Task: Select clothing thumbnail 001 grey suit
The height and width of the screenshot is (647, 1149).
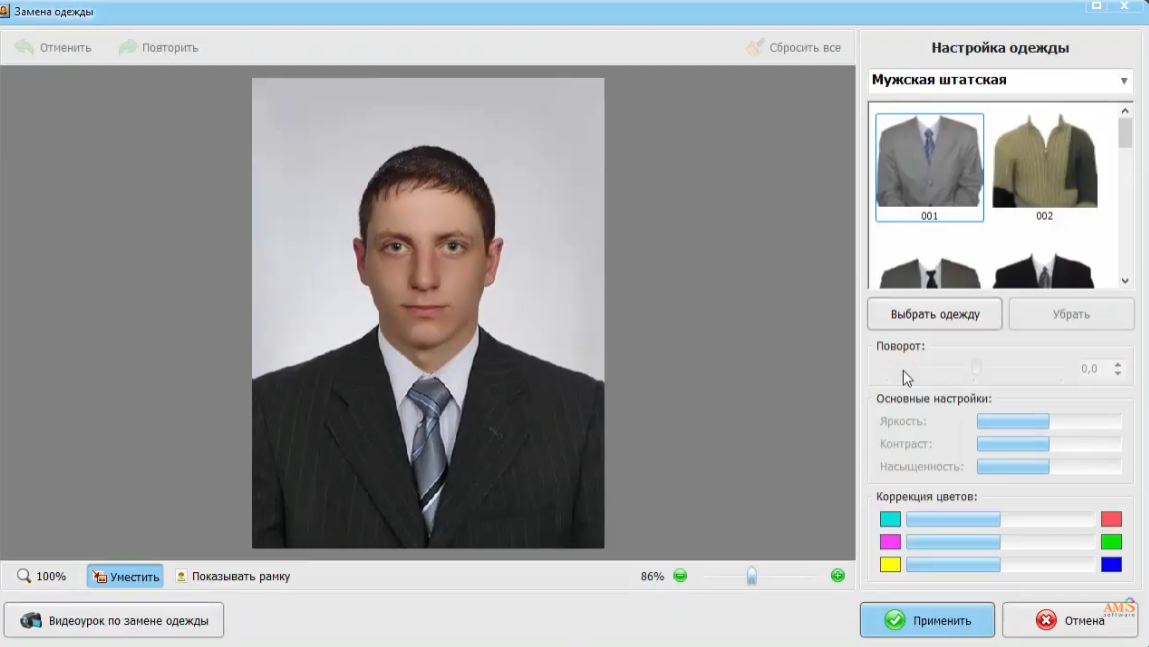Action: click(x=929, y=168)
